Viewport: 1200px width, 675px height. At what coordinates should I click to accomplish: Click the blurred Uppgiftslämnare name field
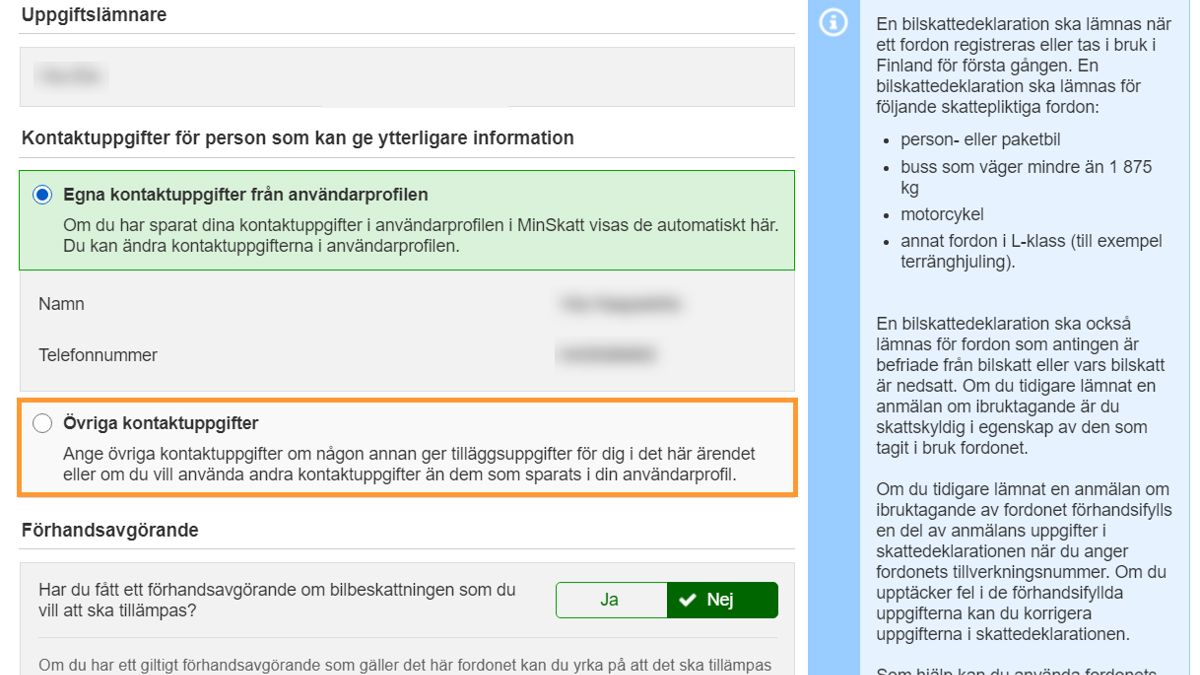tap(70, 76)
